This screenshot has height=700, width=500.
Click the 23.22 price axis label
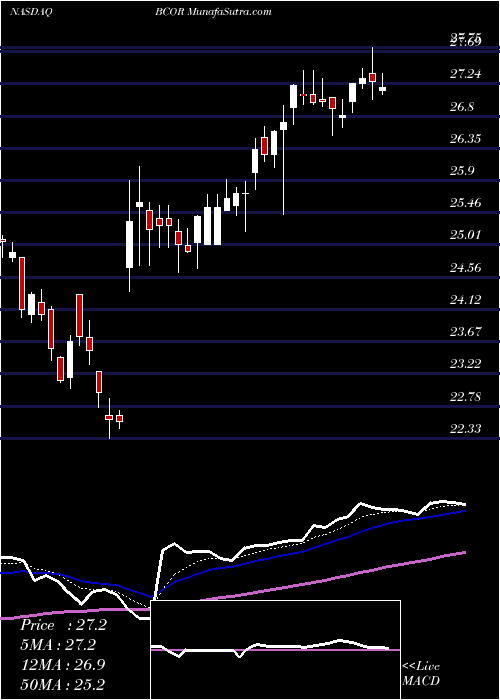[465, 364]
